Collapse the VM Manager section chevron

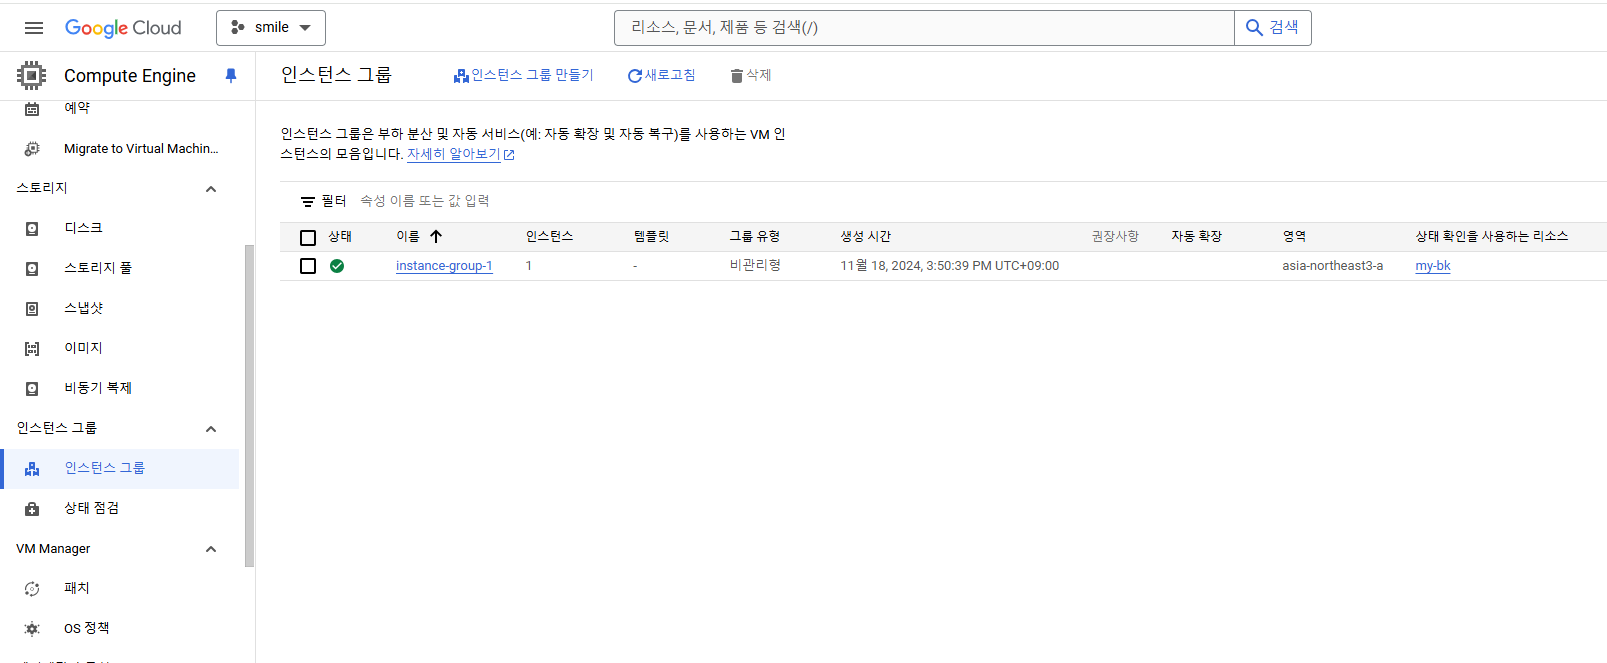point(211,549)
